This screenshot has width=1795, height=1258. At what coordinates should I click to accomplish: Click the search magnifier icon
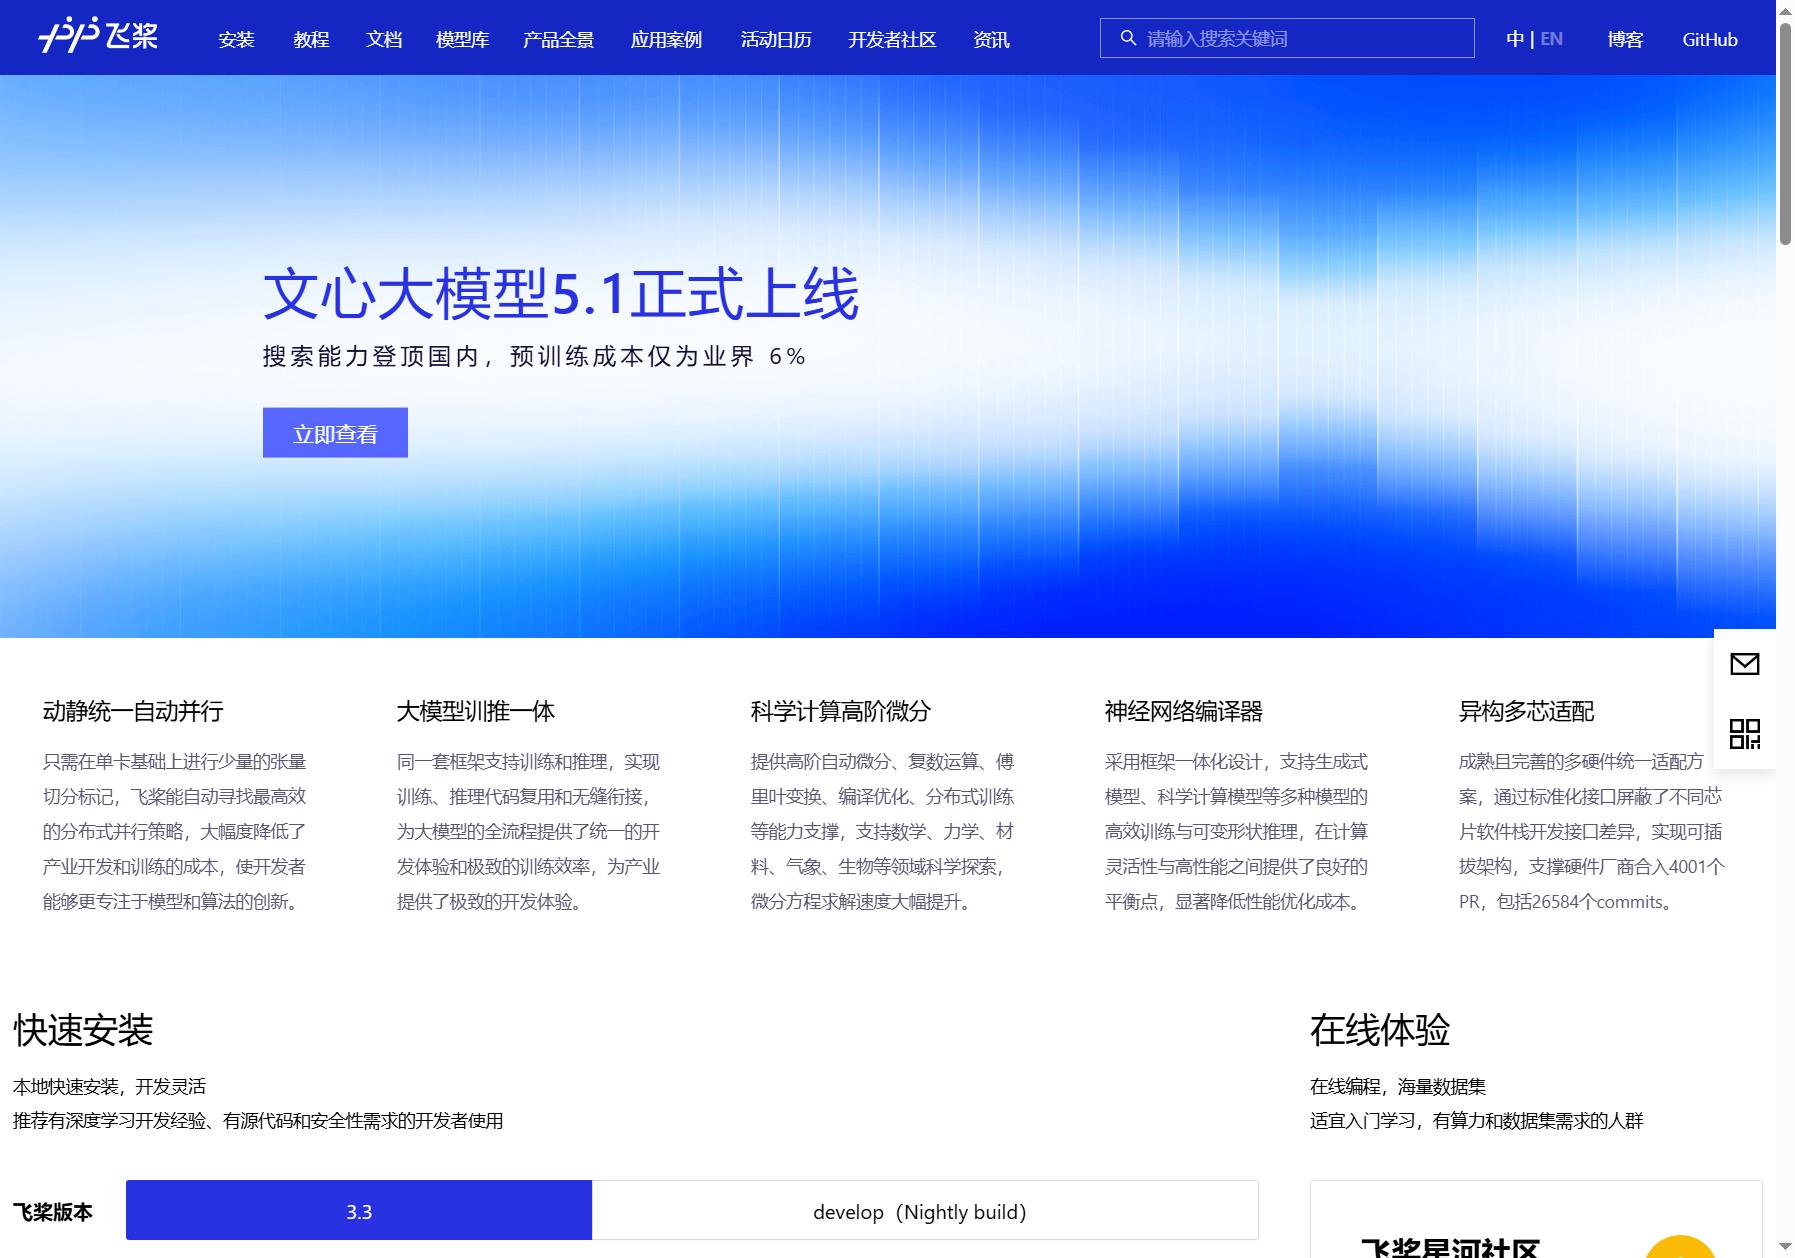pos(1128,38)
